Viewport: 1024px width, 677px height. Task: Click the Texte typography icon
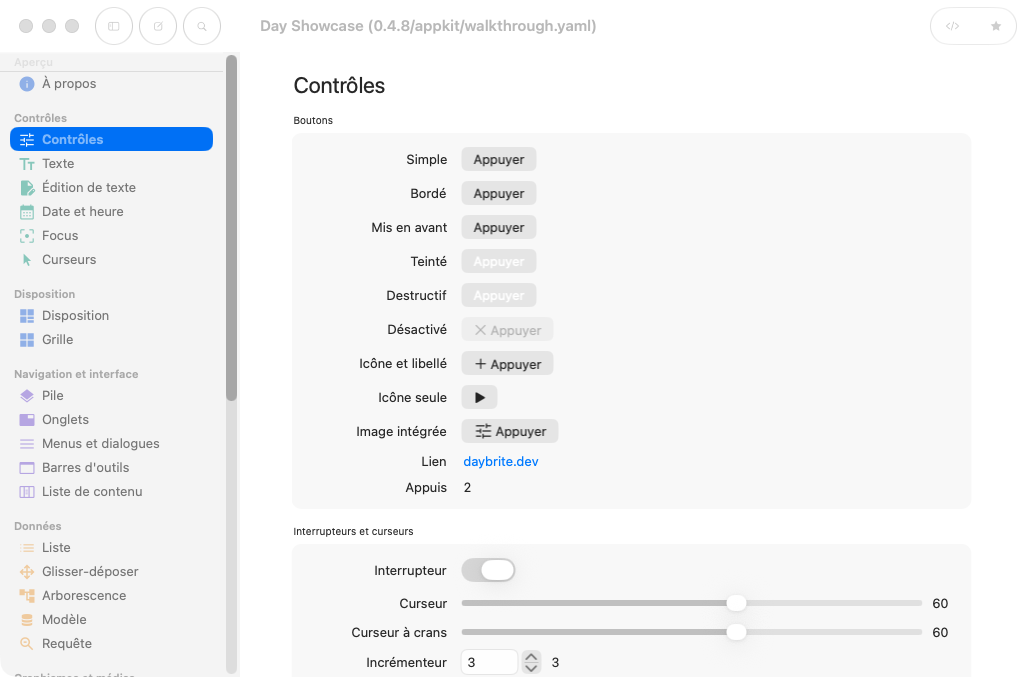click(x=27, y=164)
